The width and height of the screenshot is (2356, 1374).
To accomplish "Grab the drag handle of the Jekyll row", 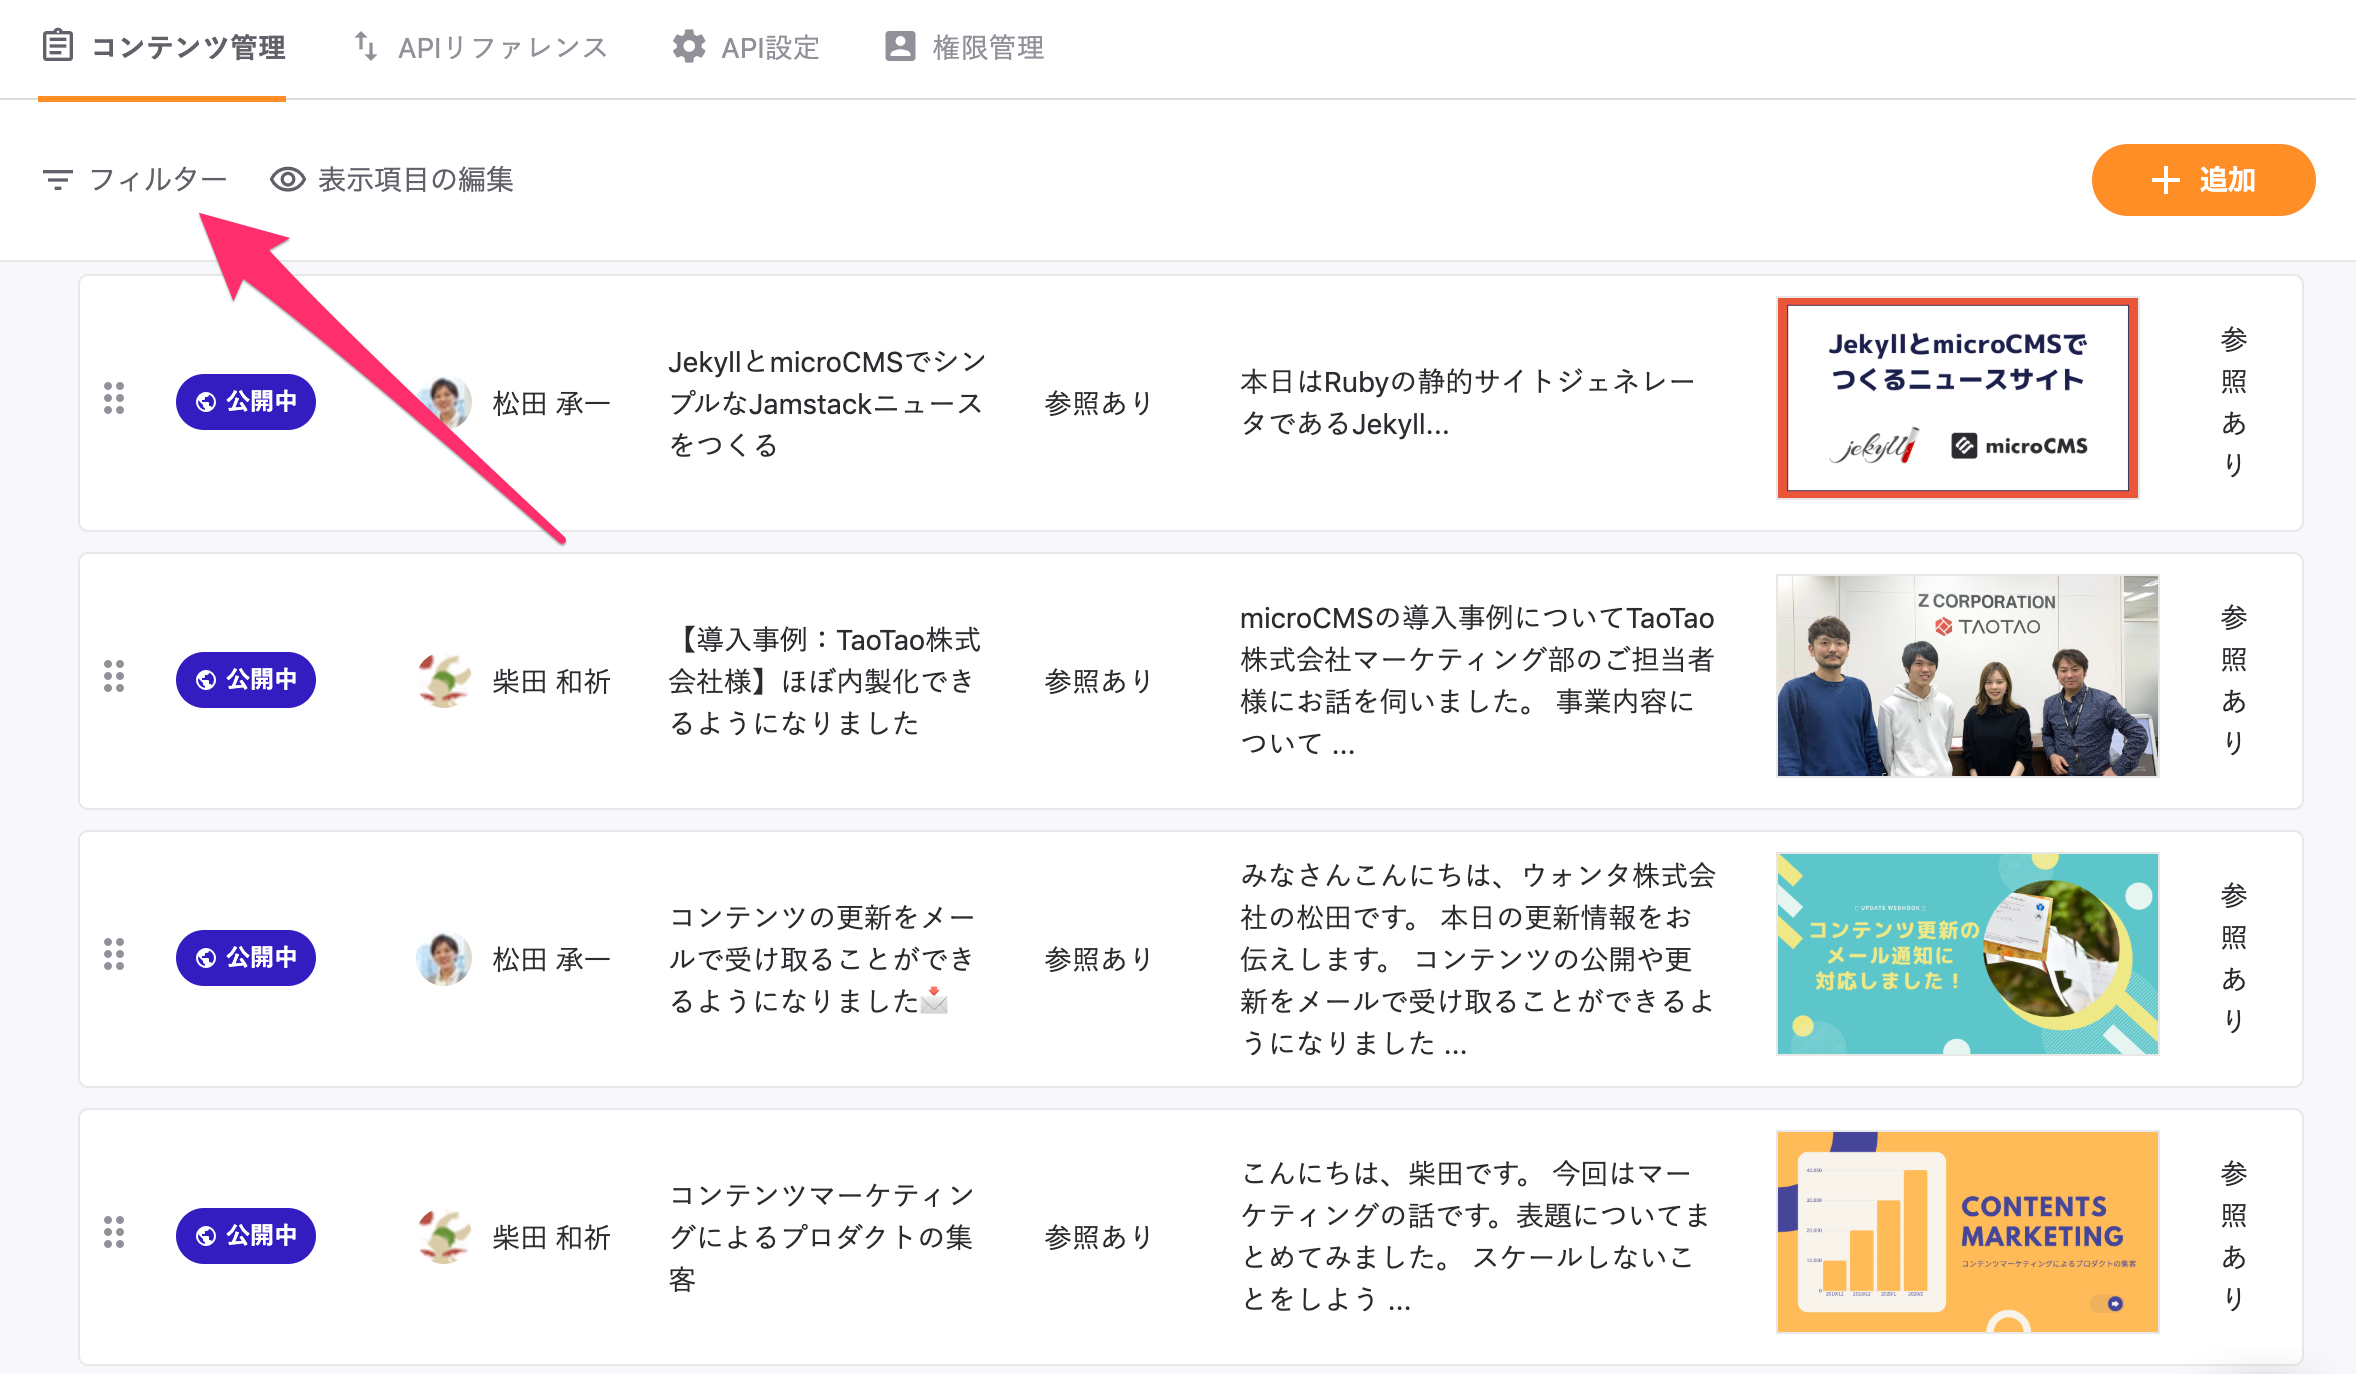I will point(114,399).
